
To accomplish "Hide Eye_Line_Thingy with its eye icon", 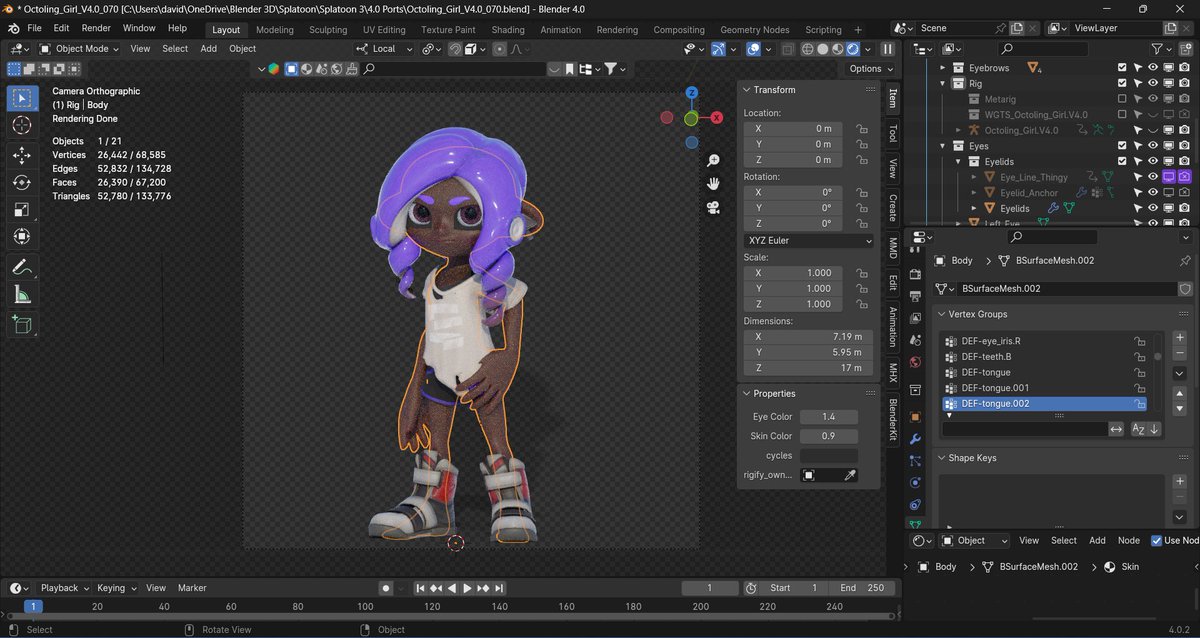I will point(1153,177).
